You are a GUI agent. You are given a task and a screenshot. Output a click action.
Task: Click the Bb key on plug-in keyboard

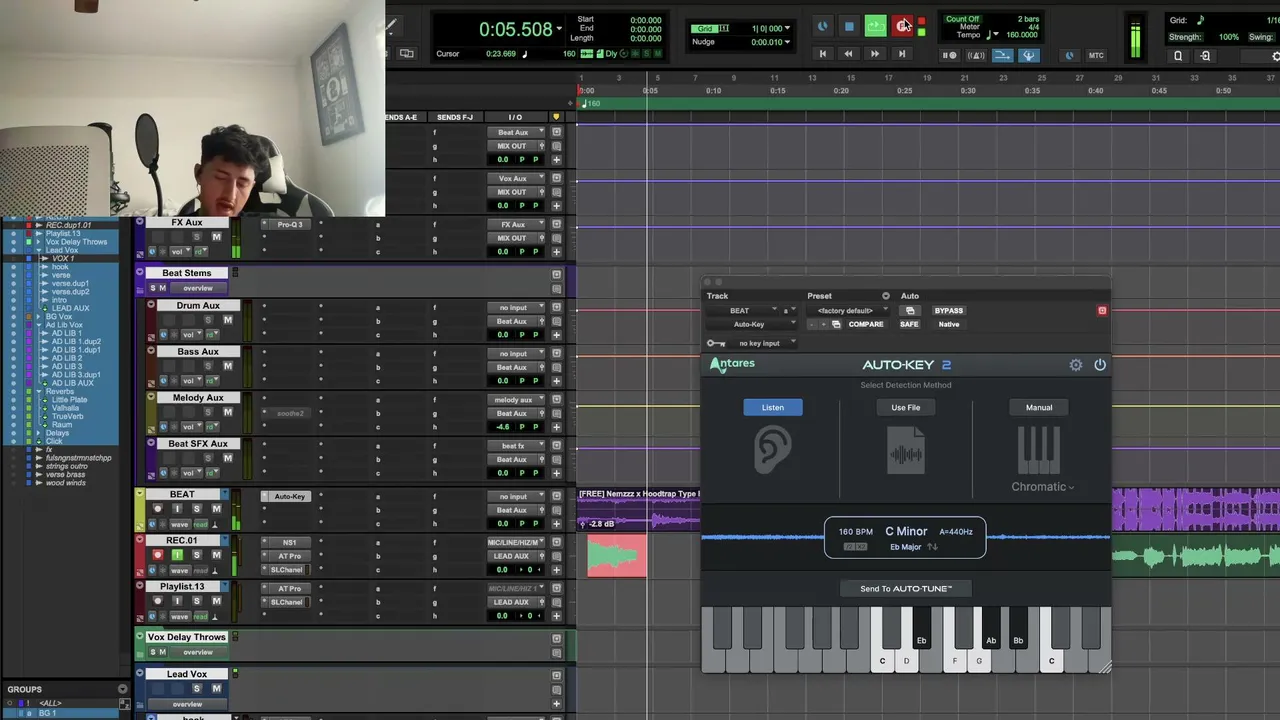coord(1018,628)
